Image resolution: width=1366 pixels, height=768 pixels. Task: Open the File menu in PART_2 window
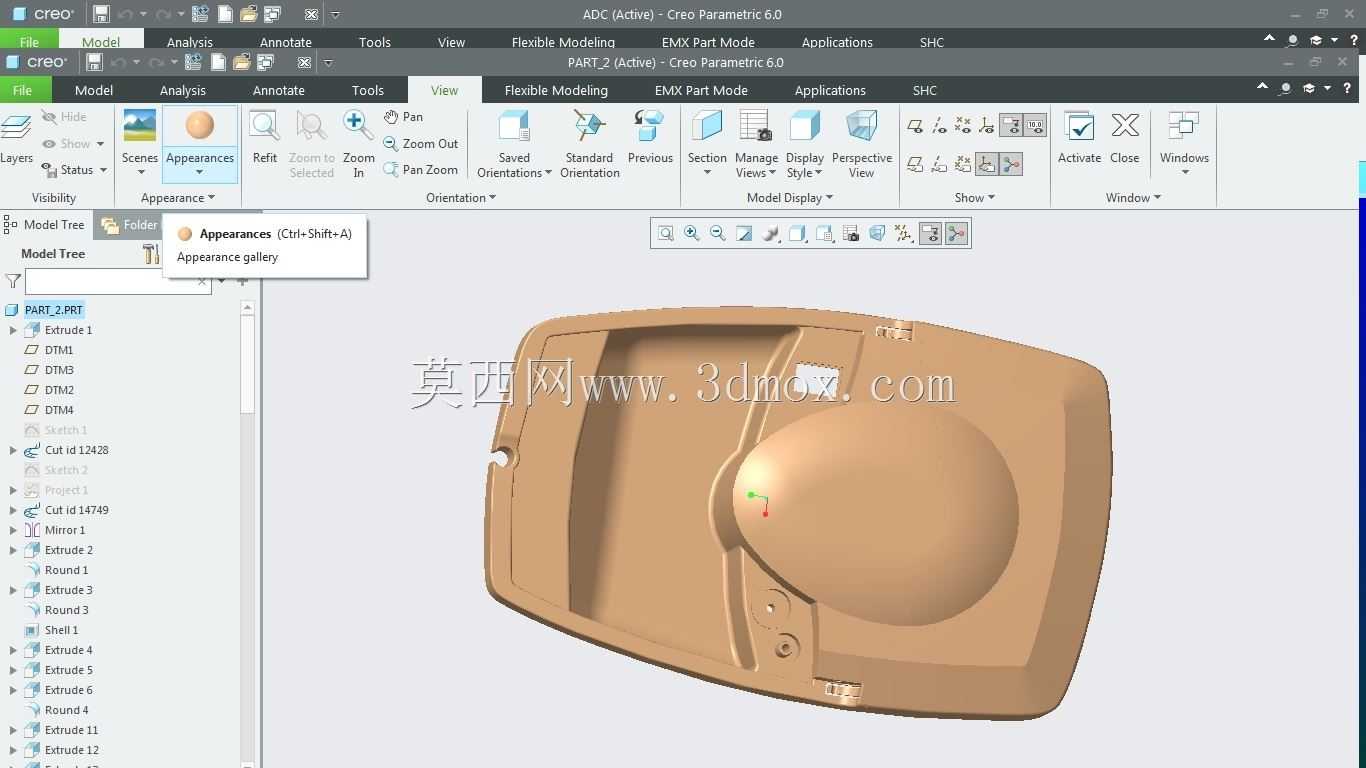[x=22, y=90]
